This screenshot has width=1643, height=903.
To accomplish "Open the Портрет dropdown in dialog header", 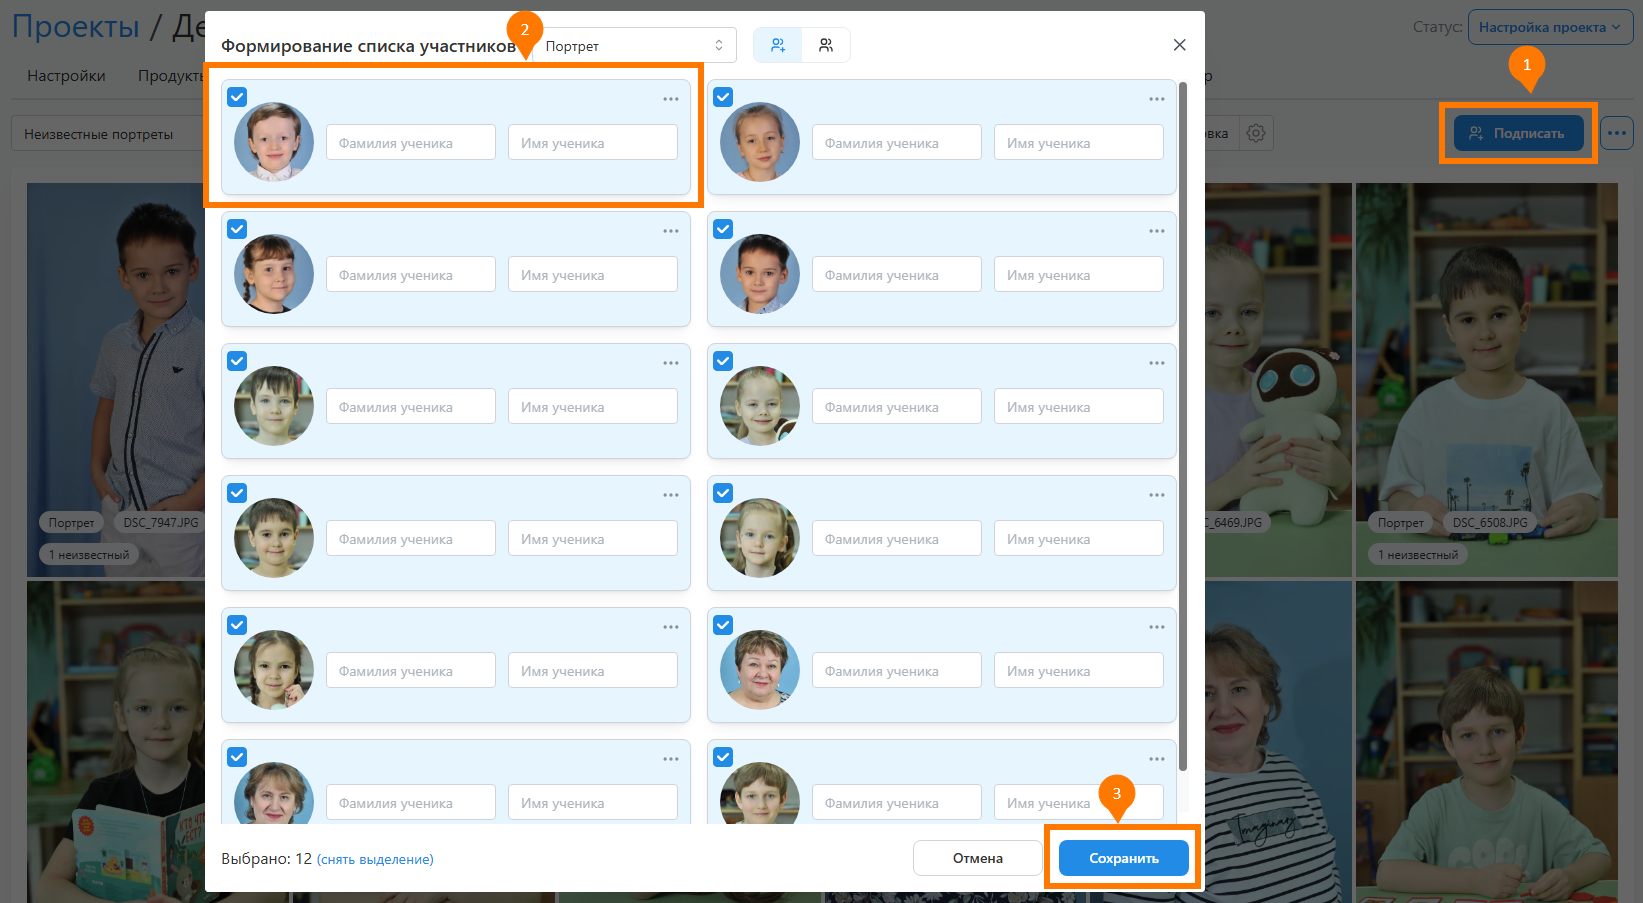I will [634, 46].
